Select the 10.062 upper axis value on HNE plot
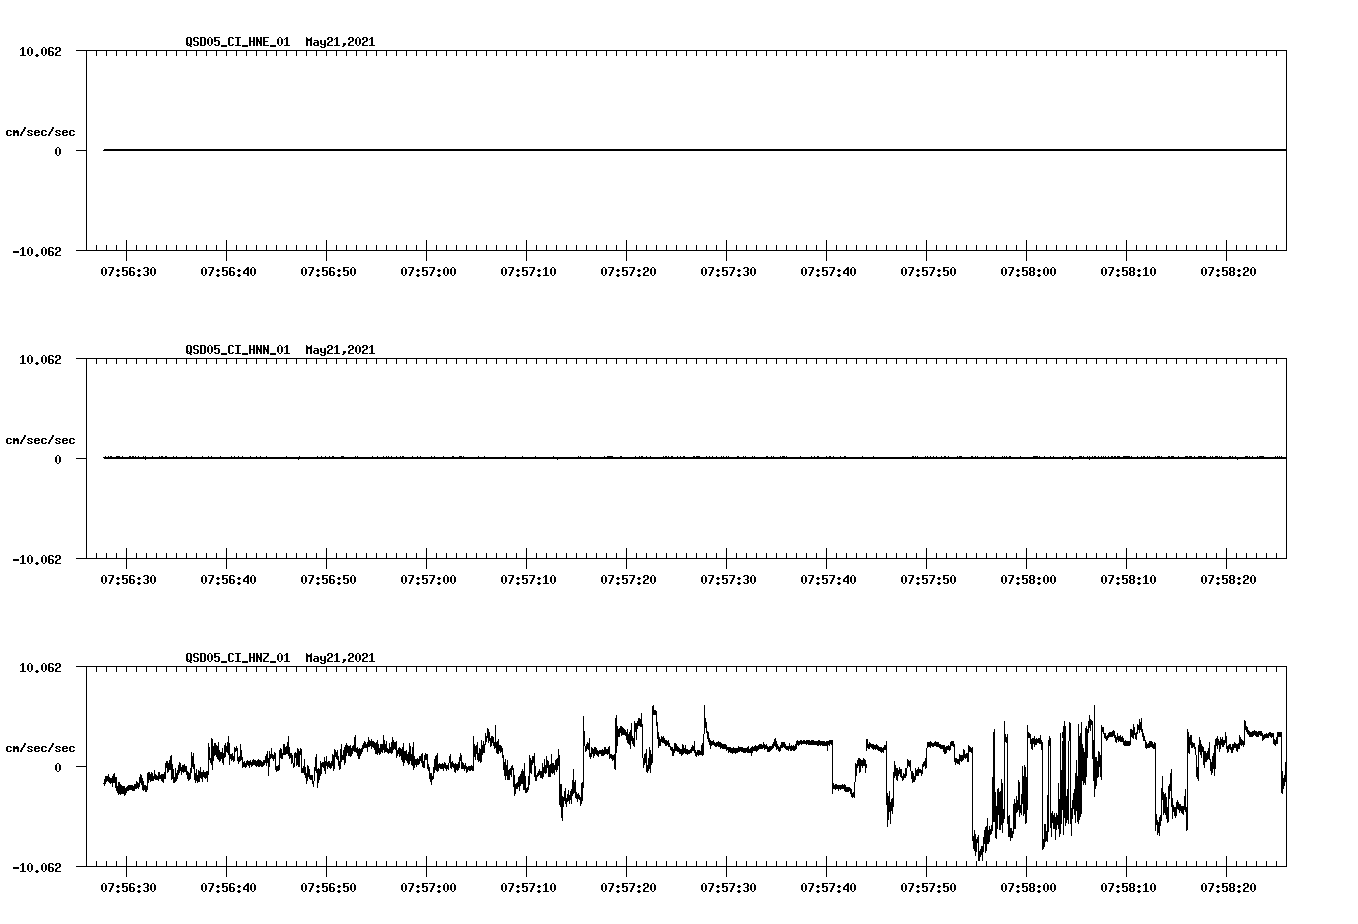This screenshot has height=924, width=1358. point(41,51)
